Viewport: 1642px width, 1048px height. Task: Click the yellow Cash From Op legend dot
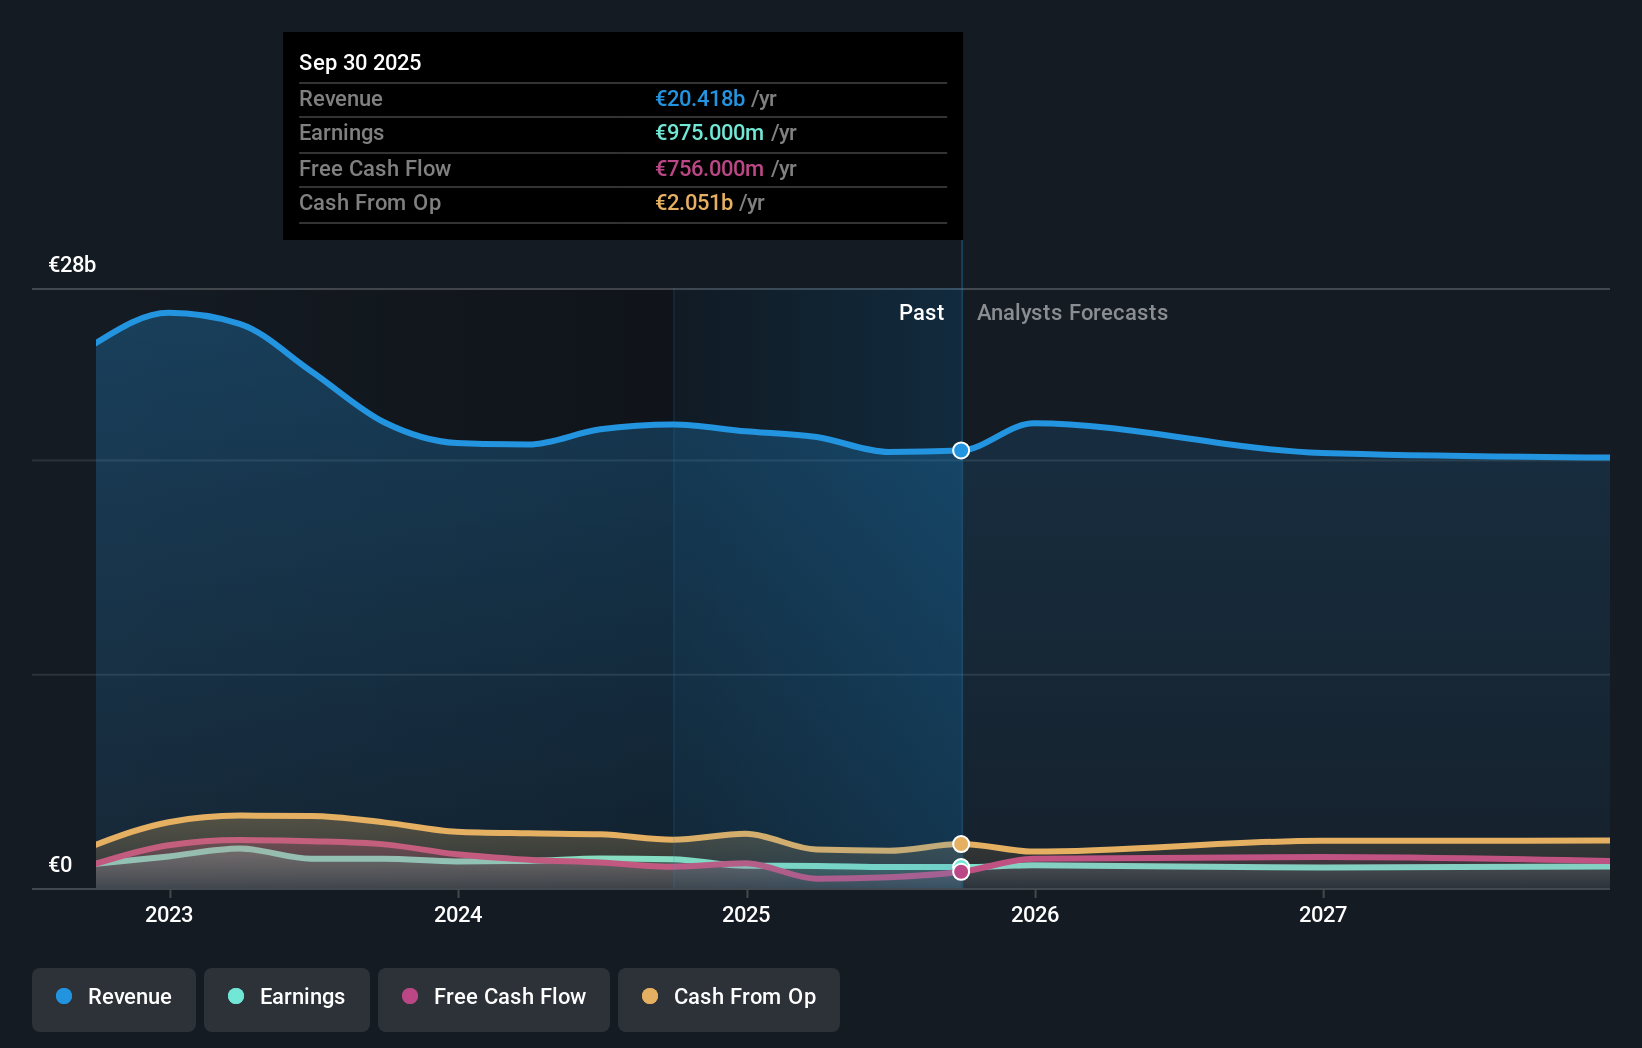(x=652, y=997)
